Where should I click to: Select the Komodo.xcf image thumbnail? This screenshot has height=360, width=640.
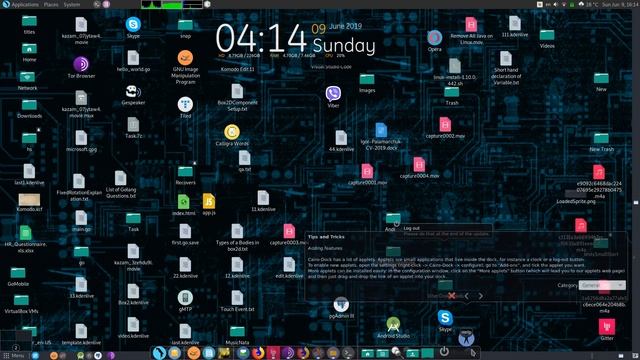[x=29, y=200]
